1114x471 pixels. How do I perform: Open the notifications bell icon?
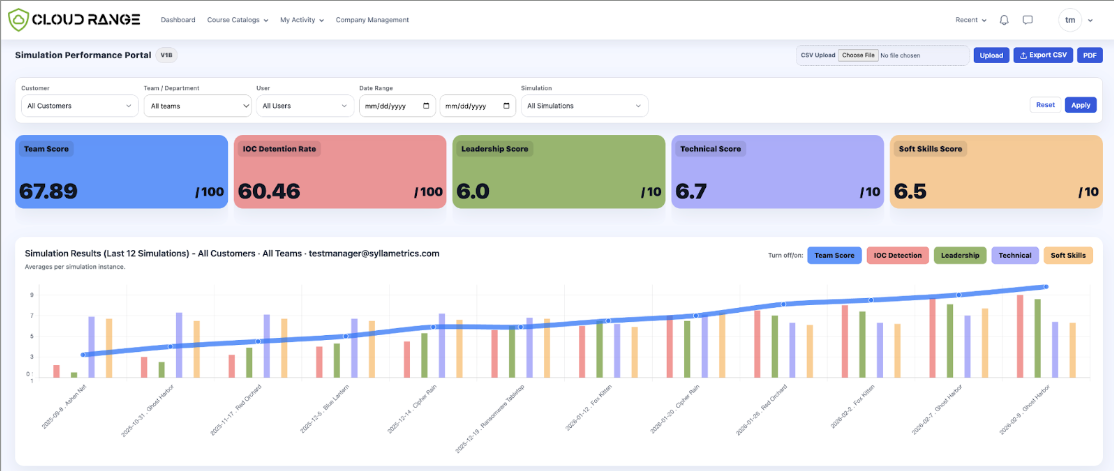1004,20
